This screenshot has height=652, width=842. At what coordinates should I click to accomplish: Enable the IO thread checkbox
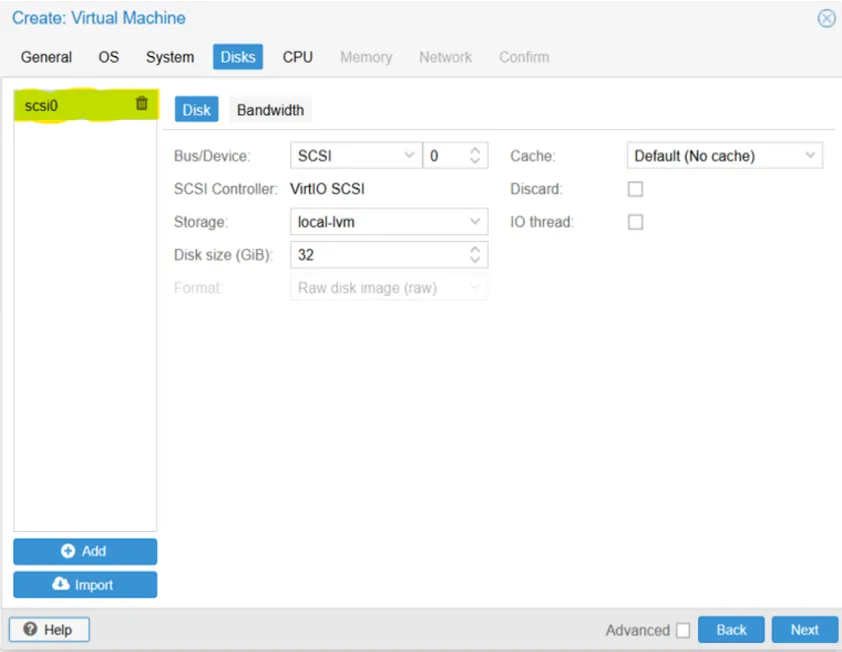tap(635, 222)
